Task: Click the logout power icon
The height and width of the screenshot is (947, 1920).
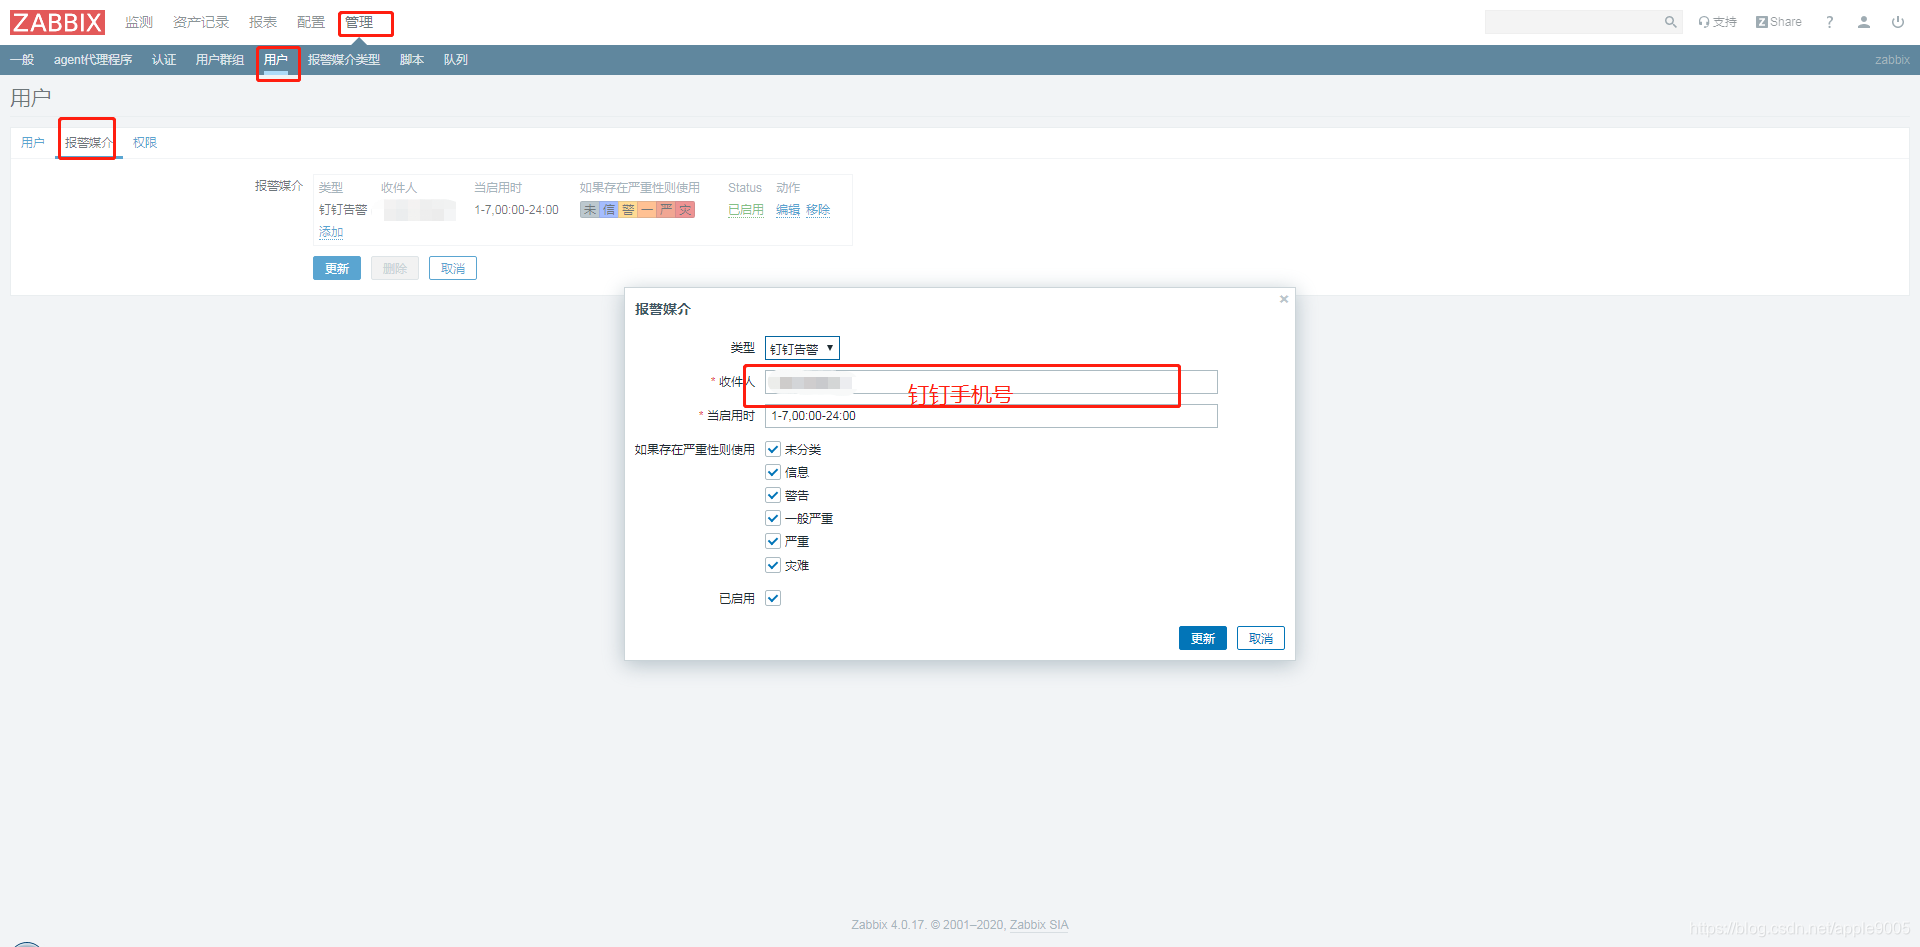Action: (1898, 22)
